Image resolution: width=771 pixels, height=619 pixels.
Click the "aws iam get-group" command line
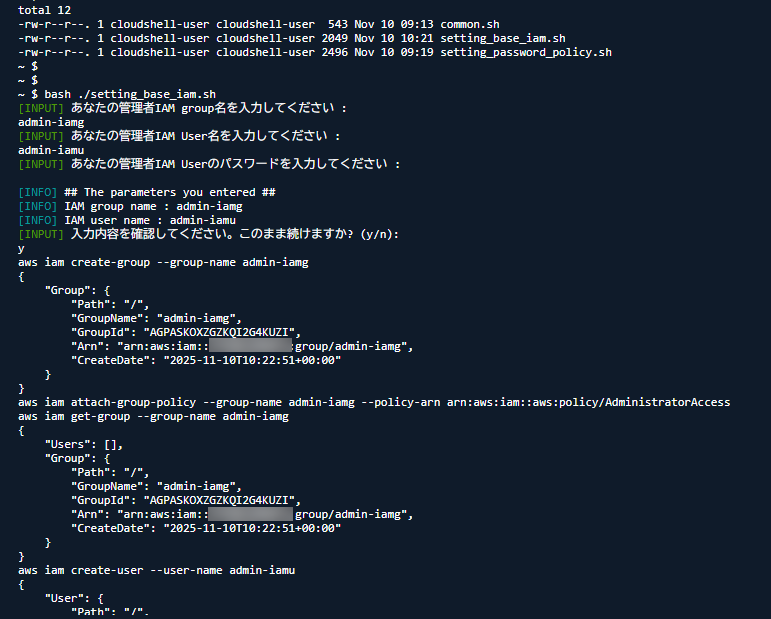pos(153,416)
